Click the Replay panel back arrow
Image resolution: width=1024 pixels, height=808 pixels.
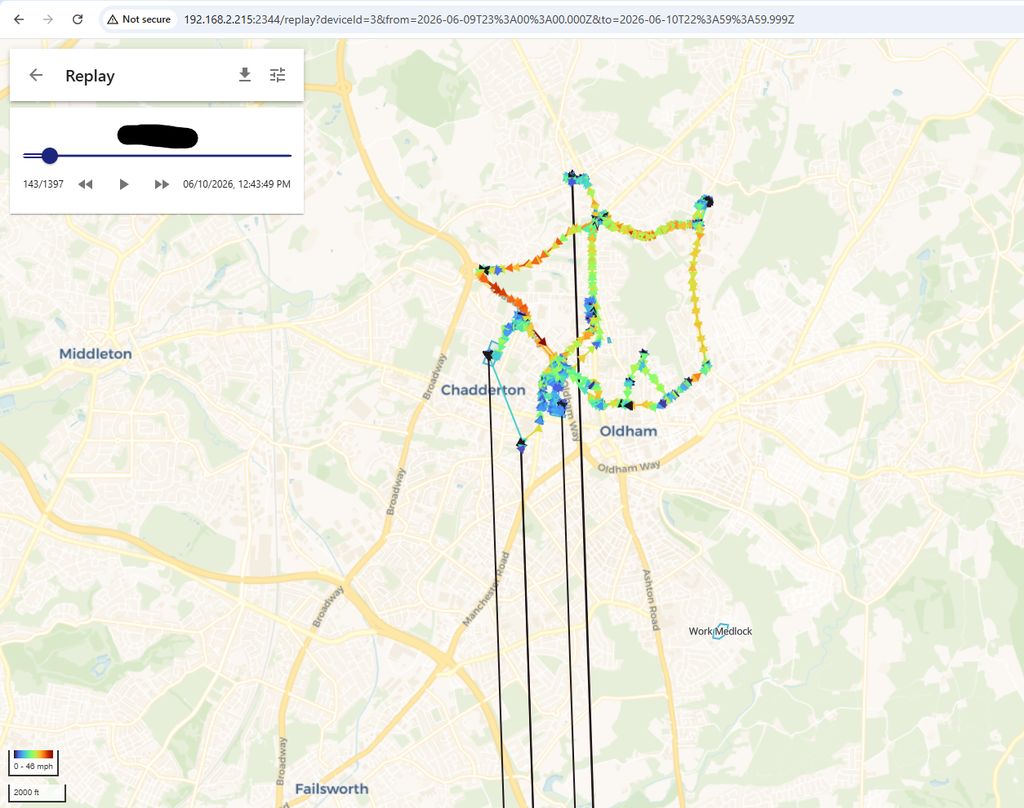pyautogui.click(x=36, y=75)
